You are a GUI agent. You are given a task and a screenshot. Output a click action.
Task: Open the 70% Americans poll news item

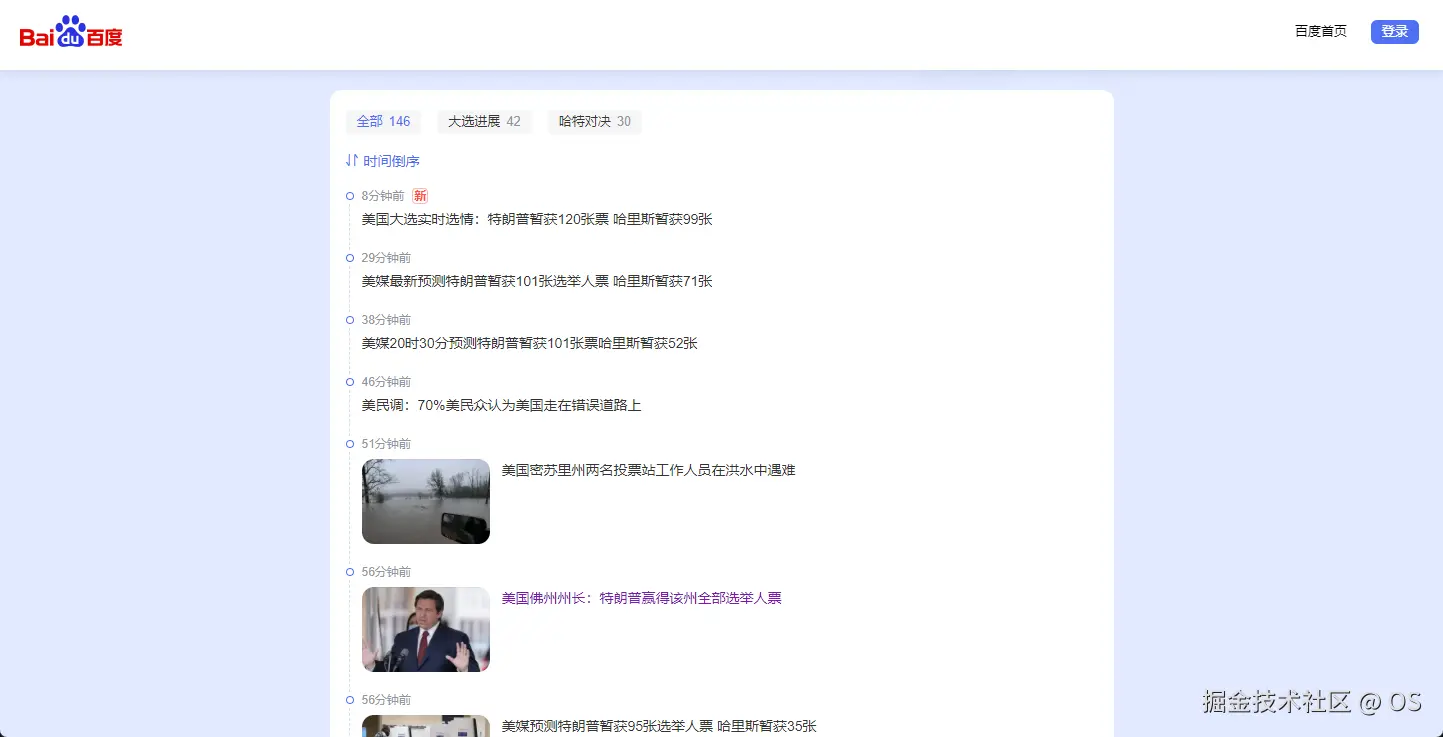[502, 405]
